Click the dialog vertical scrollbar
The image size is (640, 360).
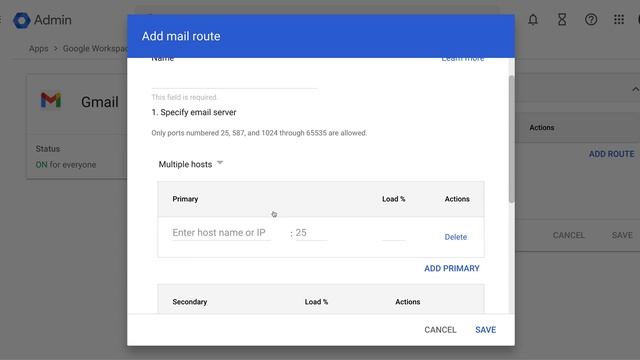click(511, 139)
